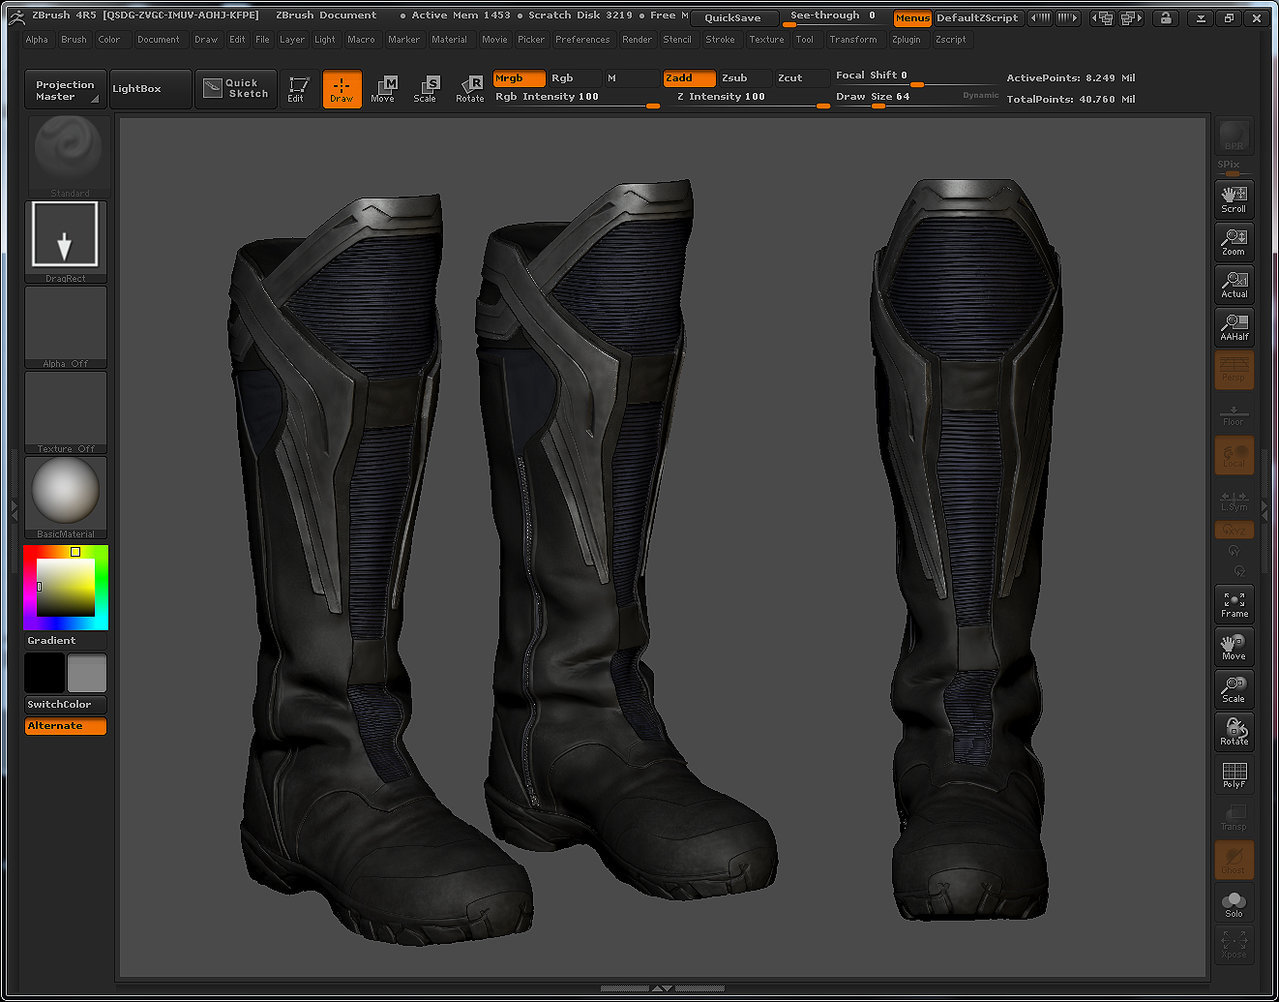1279x1002 pixels.
Task: Open the Draw menu
Action: click(206, 40)
